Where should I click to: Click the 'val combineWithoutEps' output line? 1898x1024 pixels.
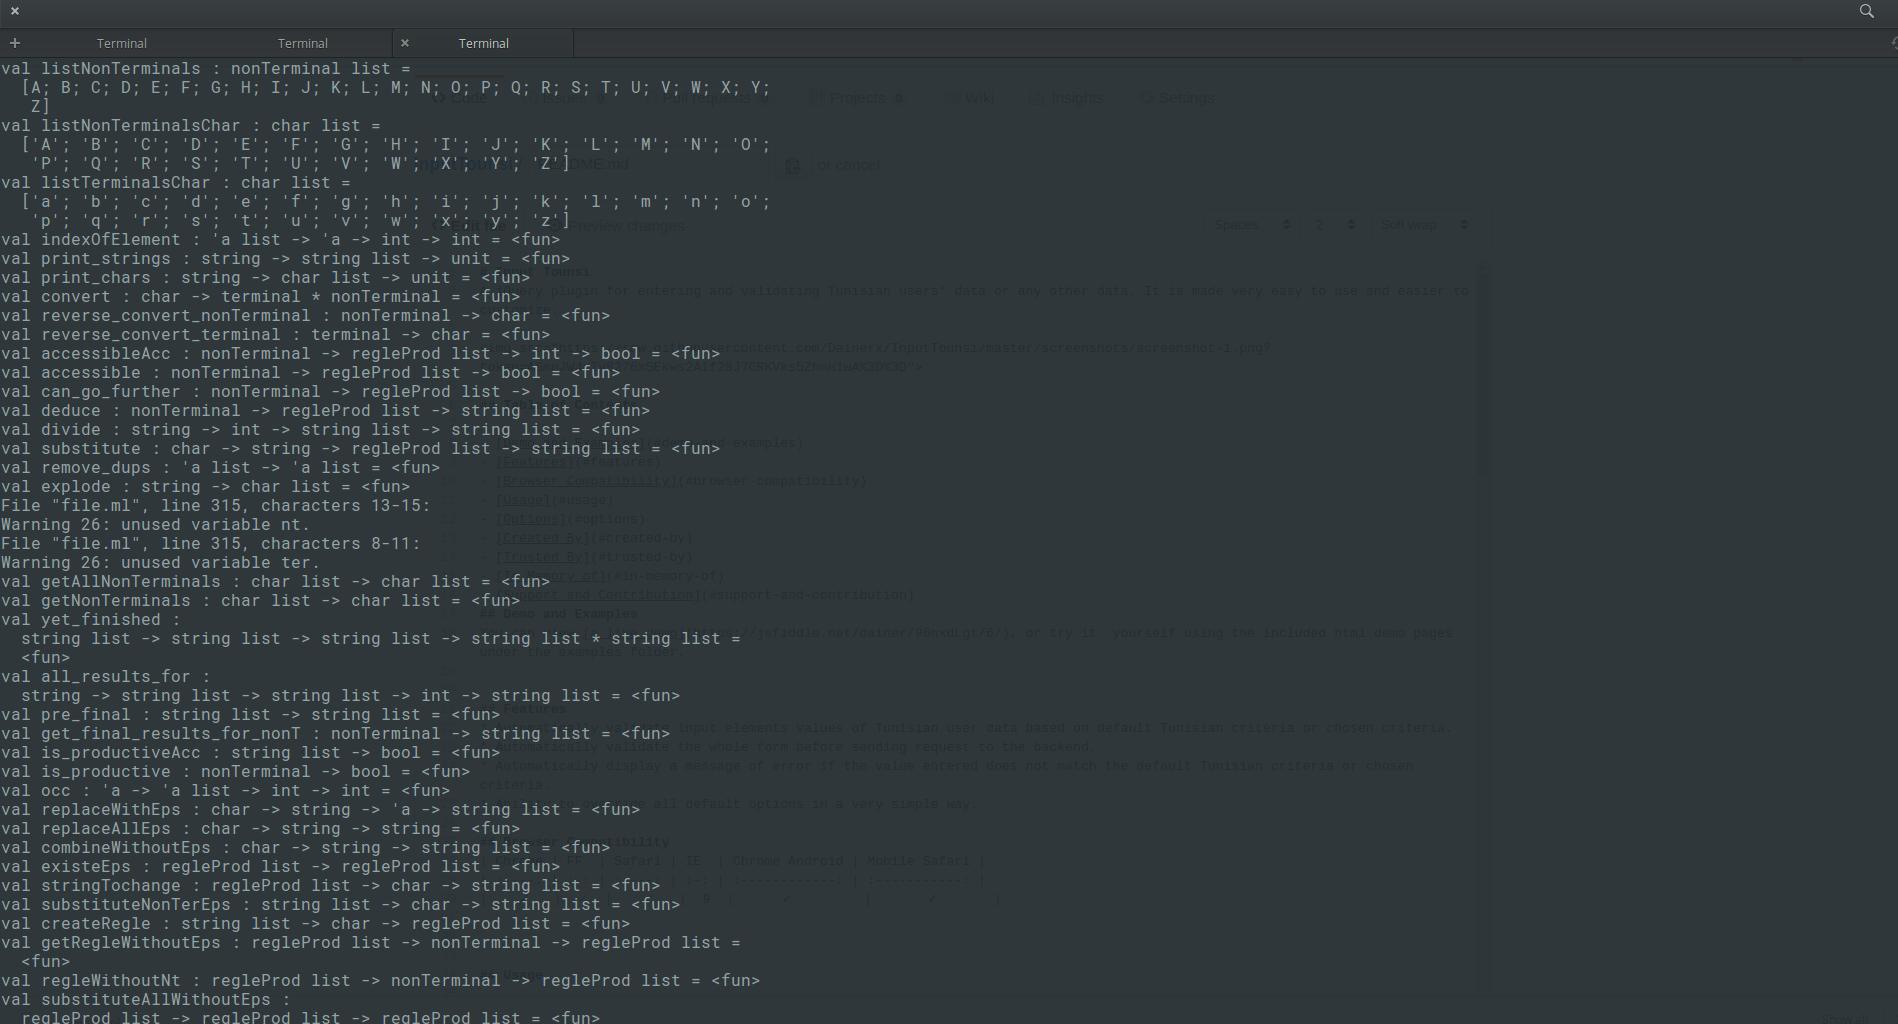click(306, 848)
